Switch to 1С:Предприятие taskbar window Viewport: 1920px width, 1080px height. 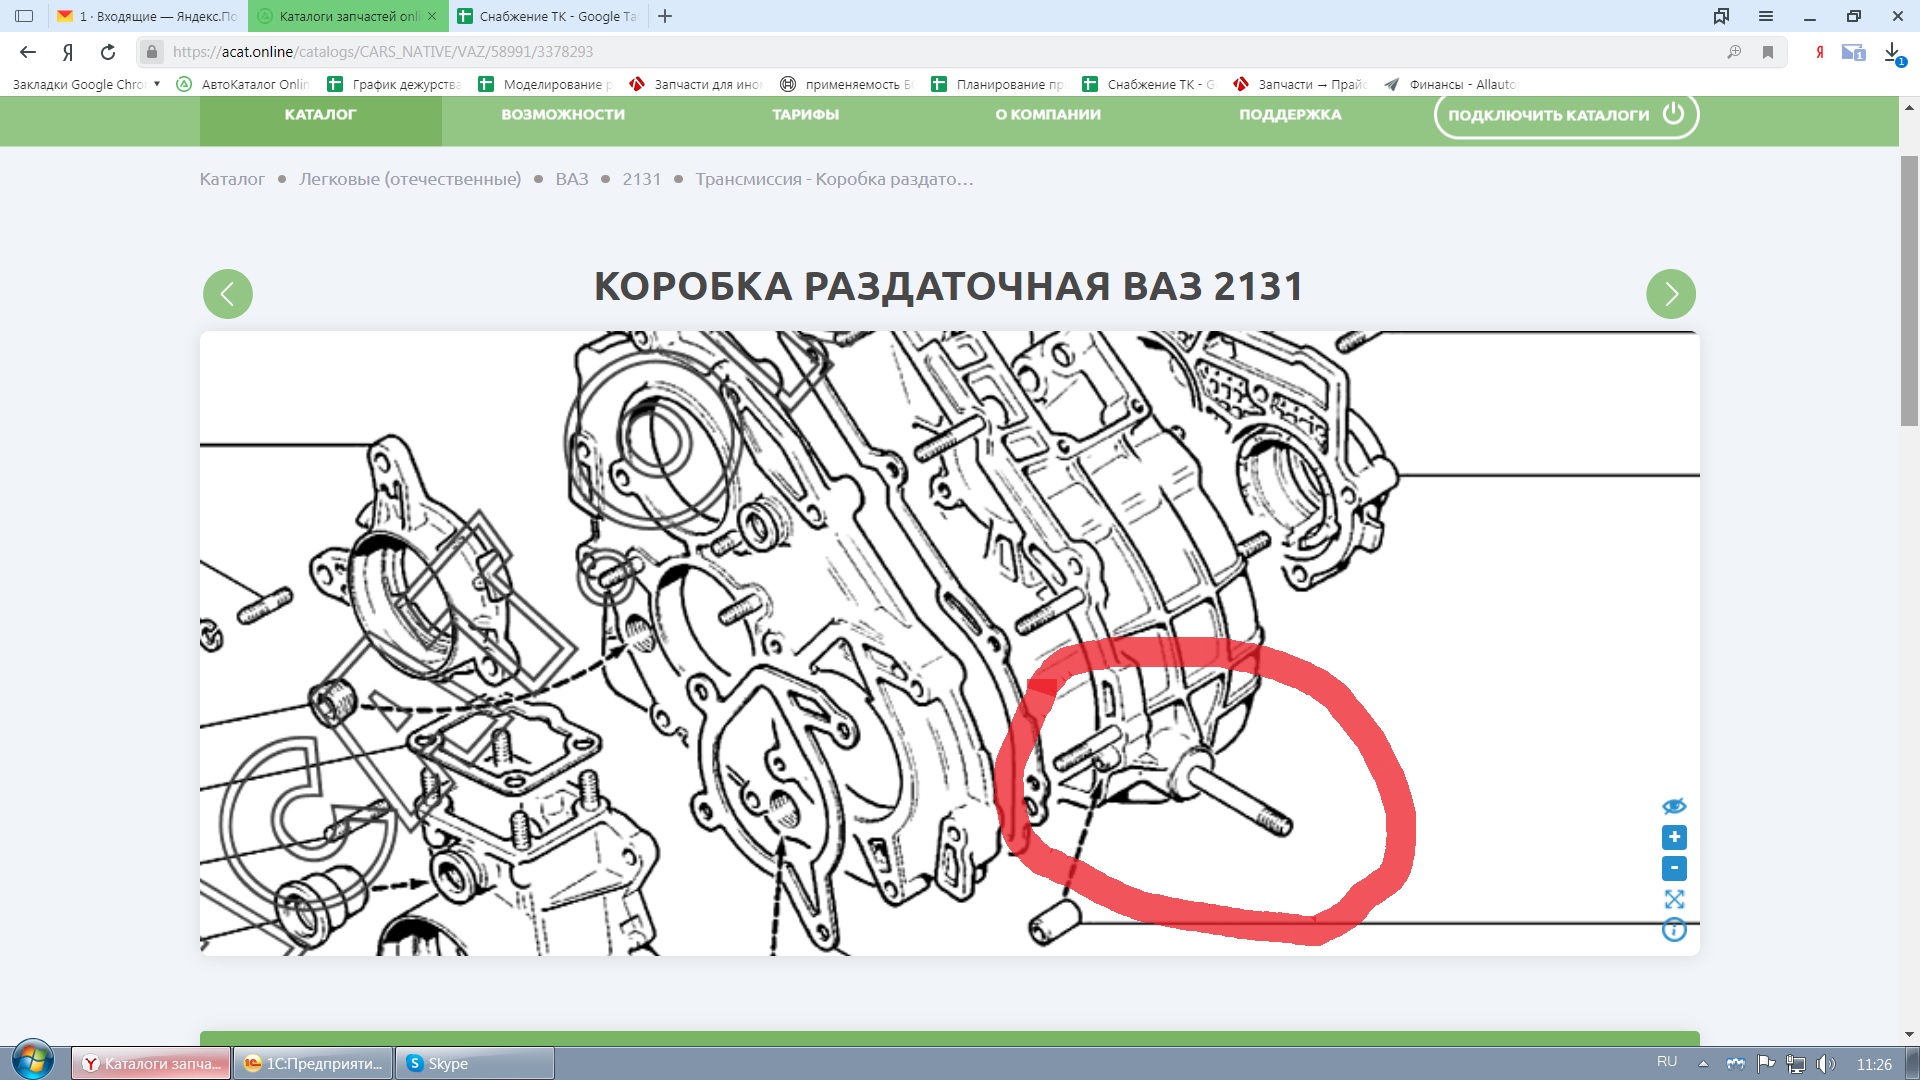[x=313, y=1063]
